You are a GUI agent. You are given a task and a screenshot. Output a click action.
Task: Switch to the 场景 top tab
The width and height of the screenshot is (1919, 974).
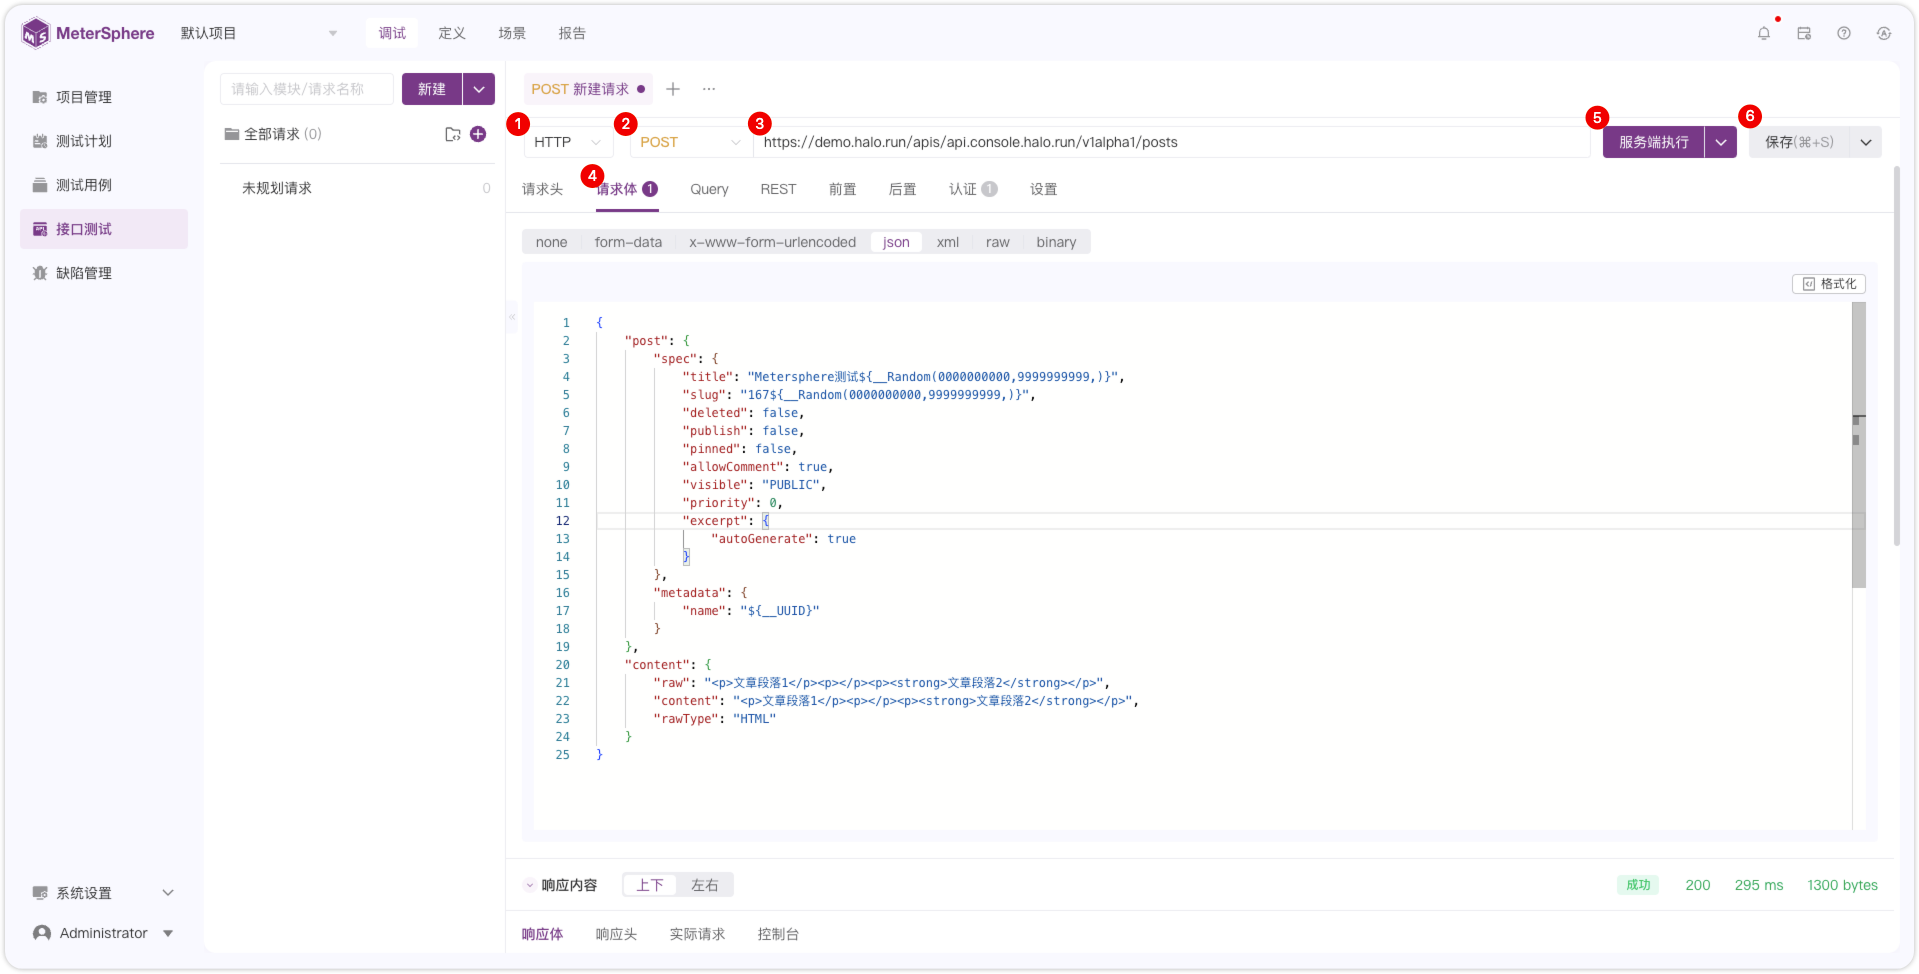[512, 33]
